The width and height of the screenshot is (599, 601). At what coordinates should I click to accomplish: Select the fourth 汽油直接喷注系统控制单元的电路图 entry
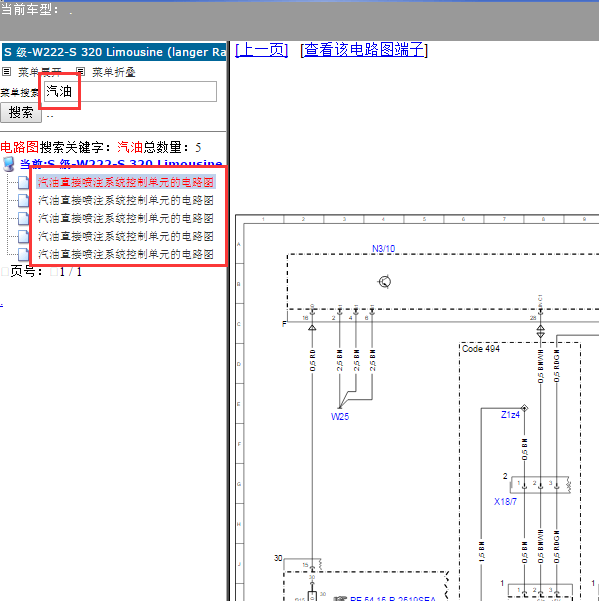coord(126,236)
